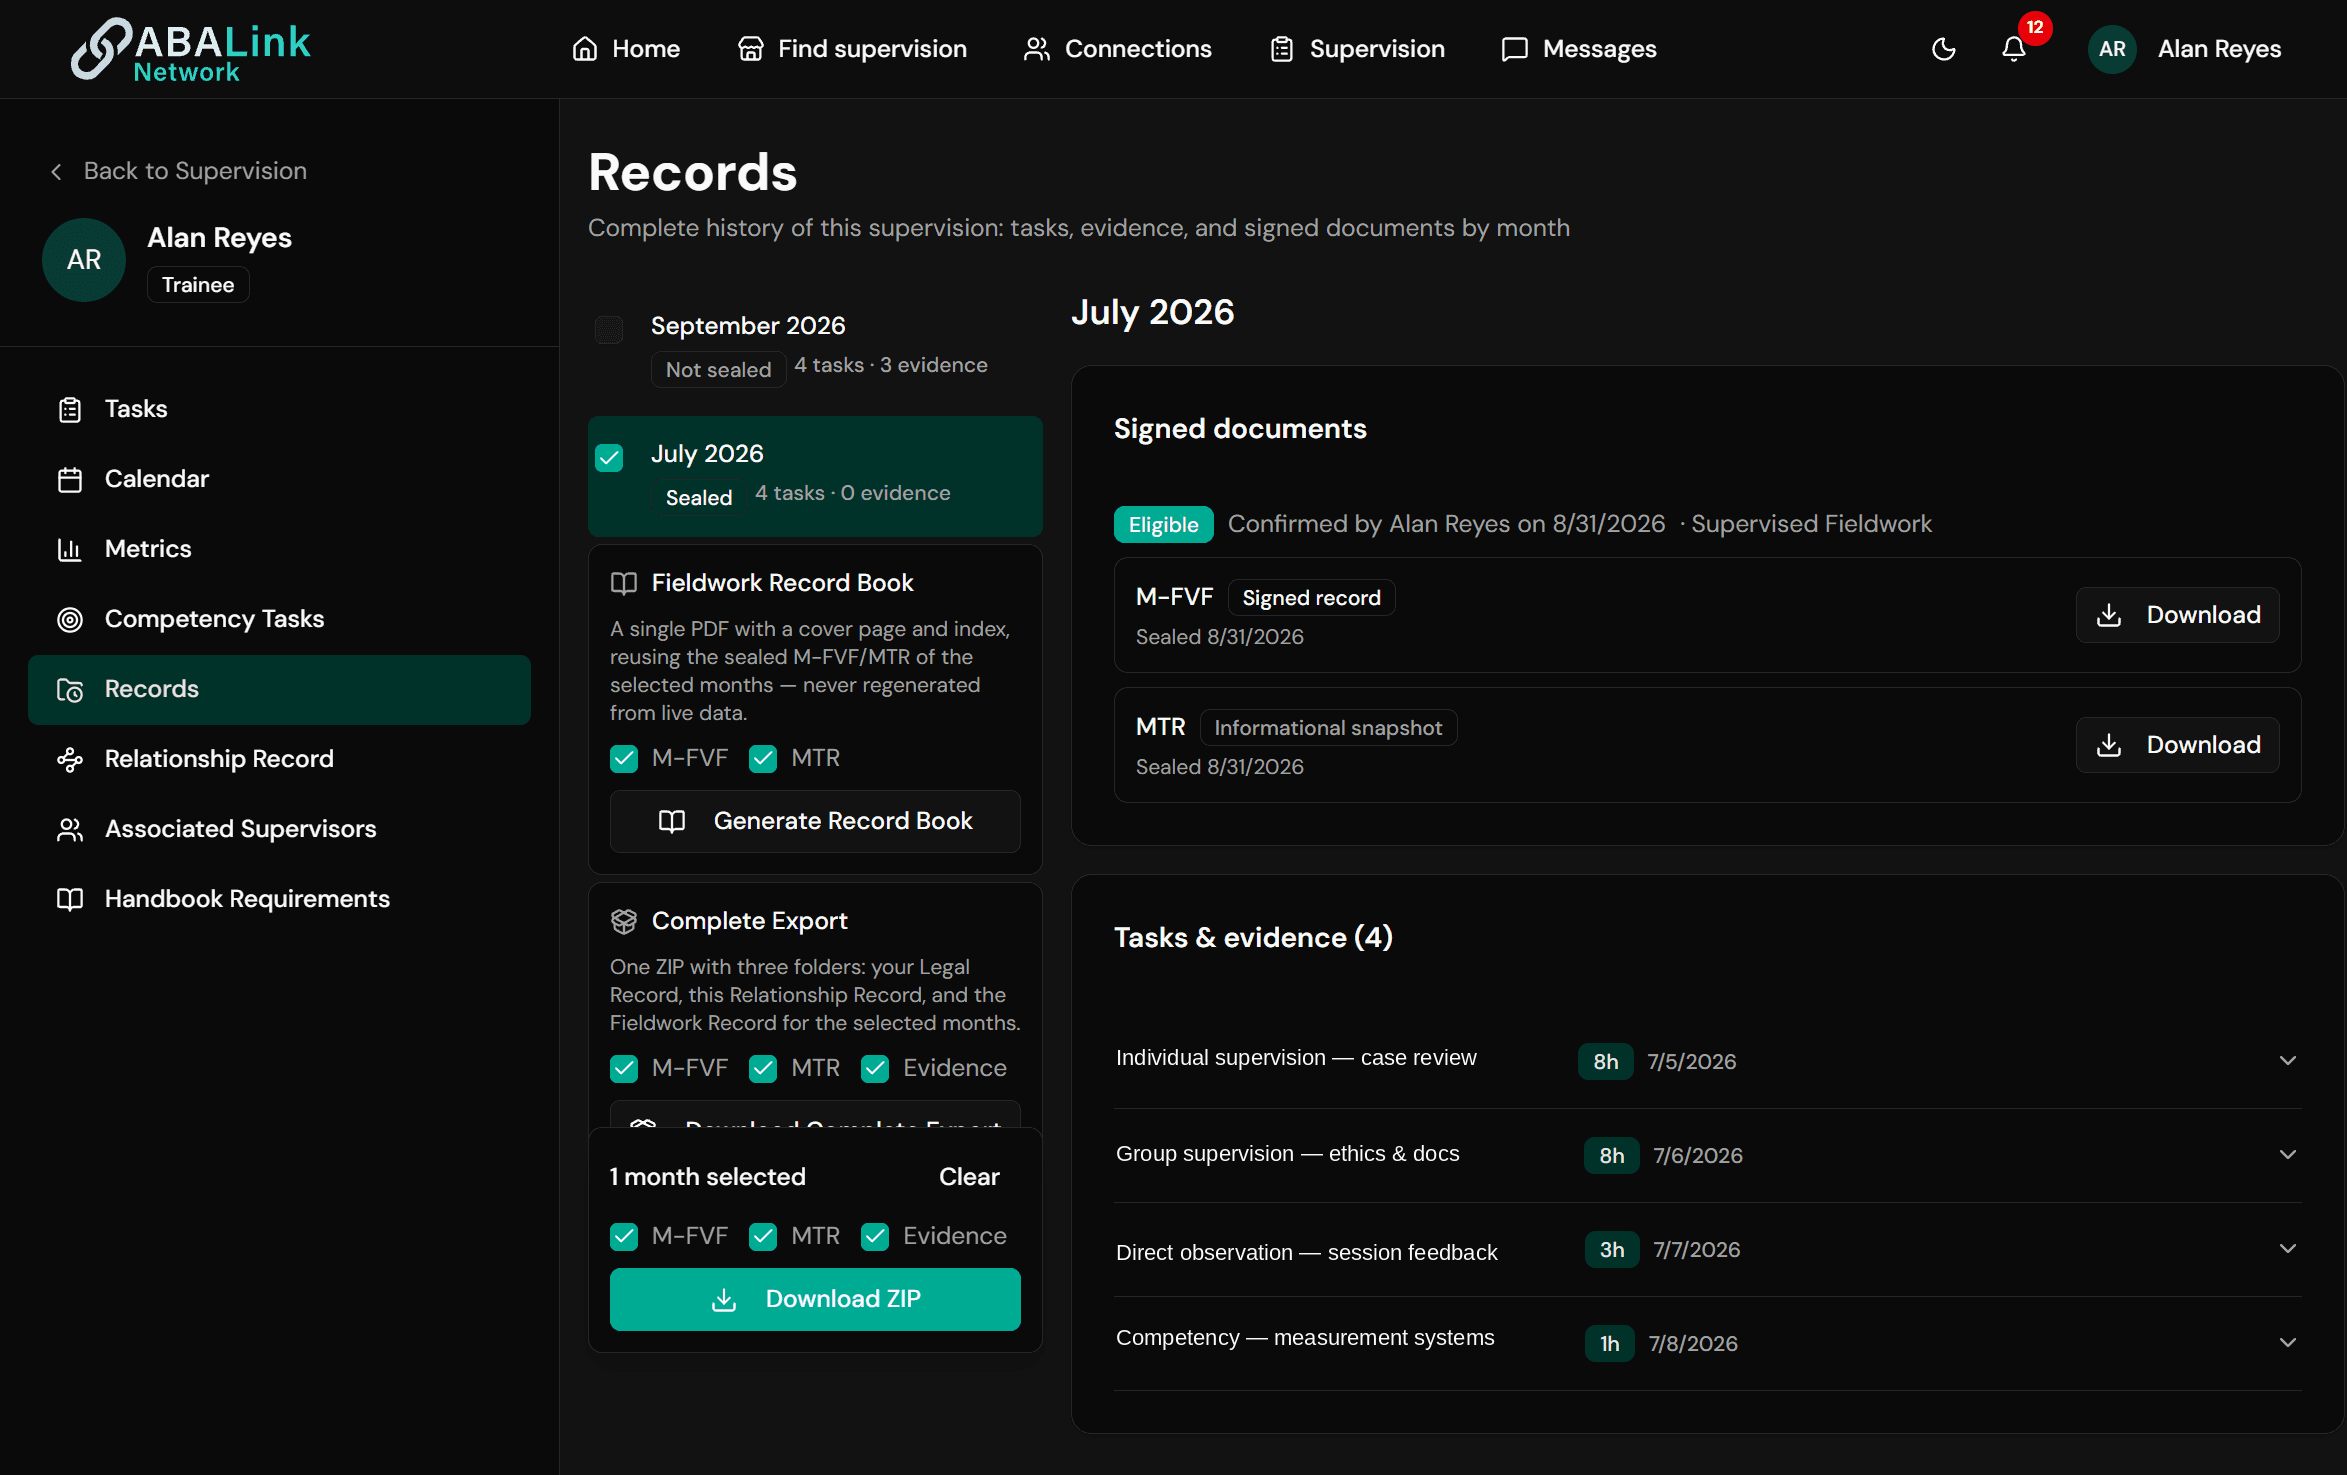Image resolution: width=2347 pixels, height=1475 pixels.
Task: Click the ABALink Network logo
Action: point(191,49)
